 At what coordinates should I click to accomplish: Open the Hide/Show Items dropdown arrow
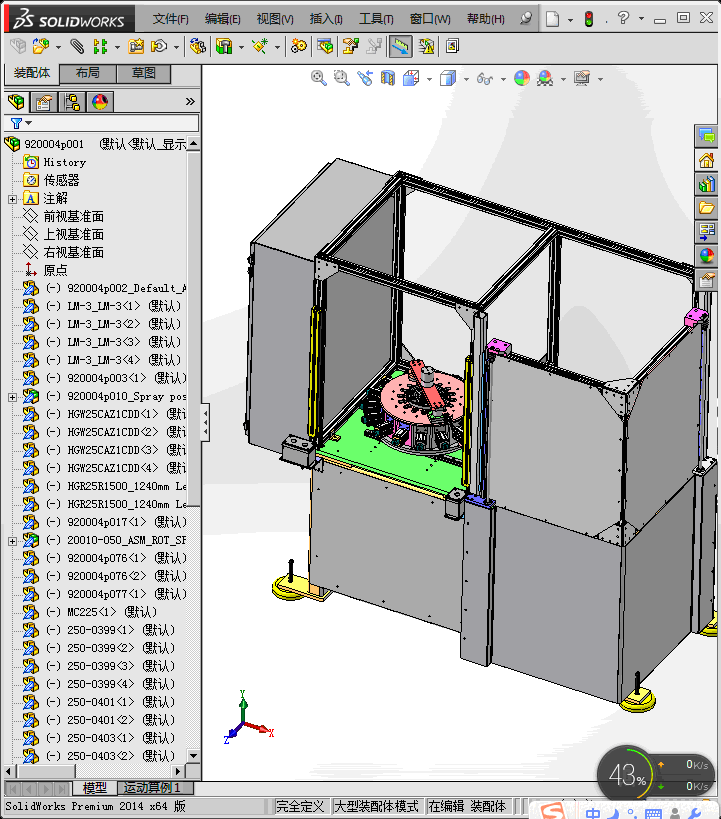coord(503,79)
